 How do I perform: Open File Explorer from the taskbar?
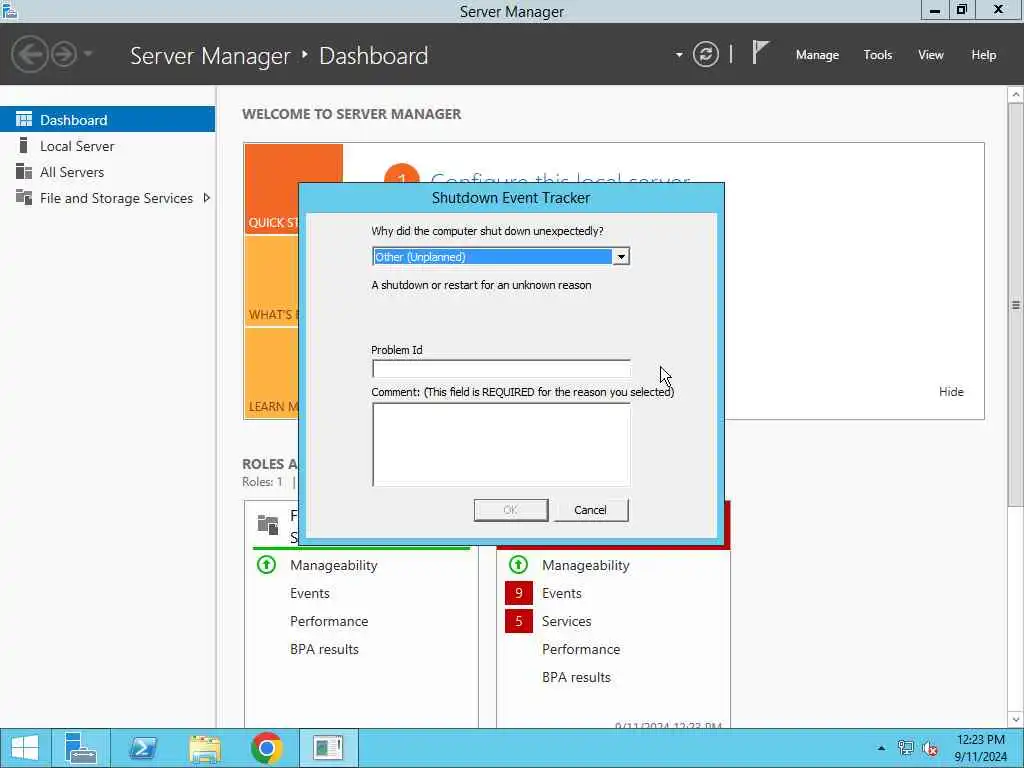click(x=204, y=748)
